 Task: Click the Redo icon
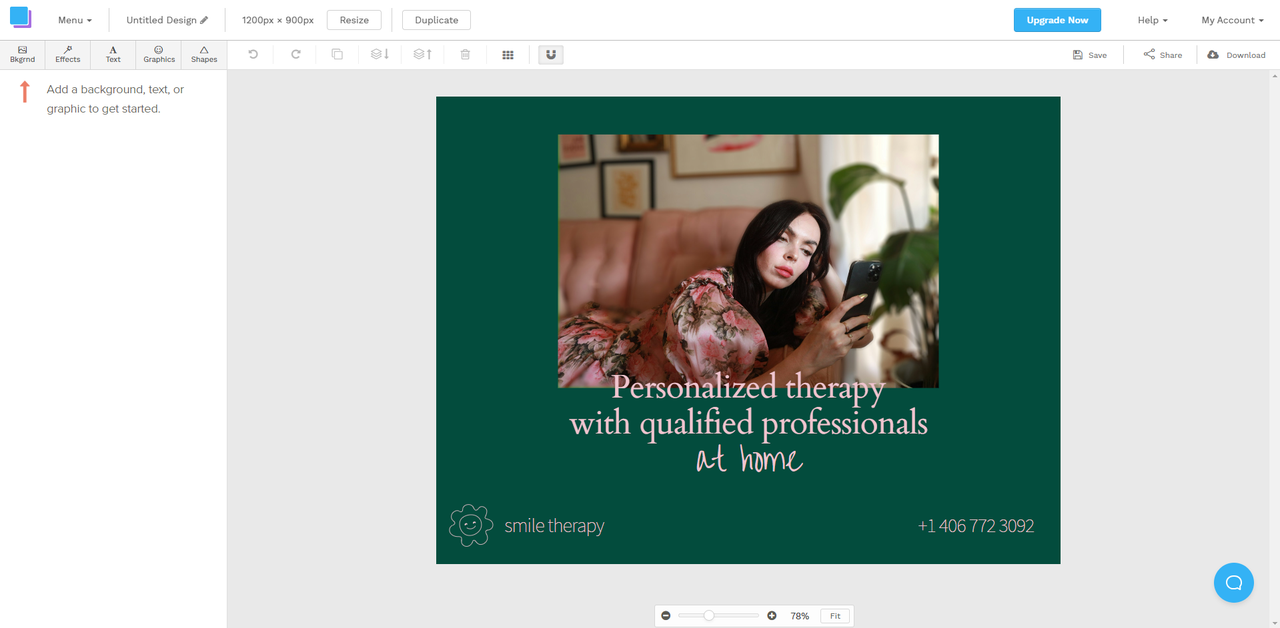(x=295, y=54)
